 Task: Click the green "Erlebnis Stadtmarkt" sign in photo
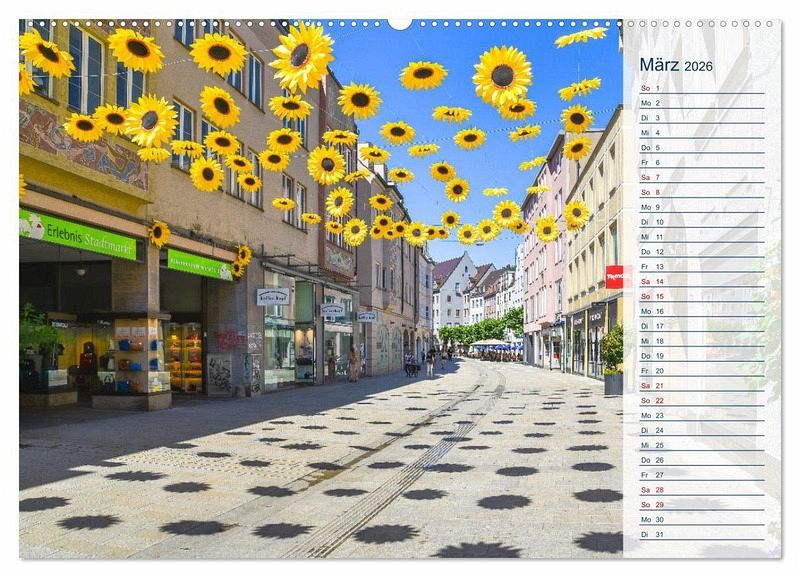pyautogui.click(x=78, y=235)
